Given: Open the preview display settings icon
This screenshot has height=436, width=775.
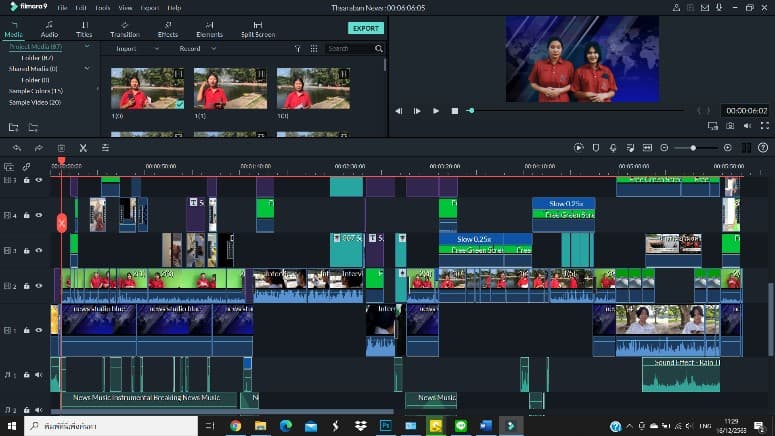Looking at the screenshot, I should click(713, 126).
